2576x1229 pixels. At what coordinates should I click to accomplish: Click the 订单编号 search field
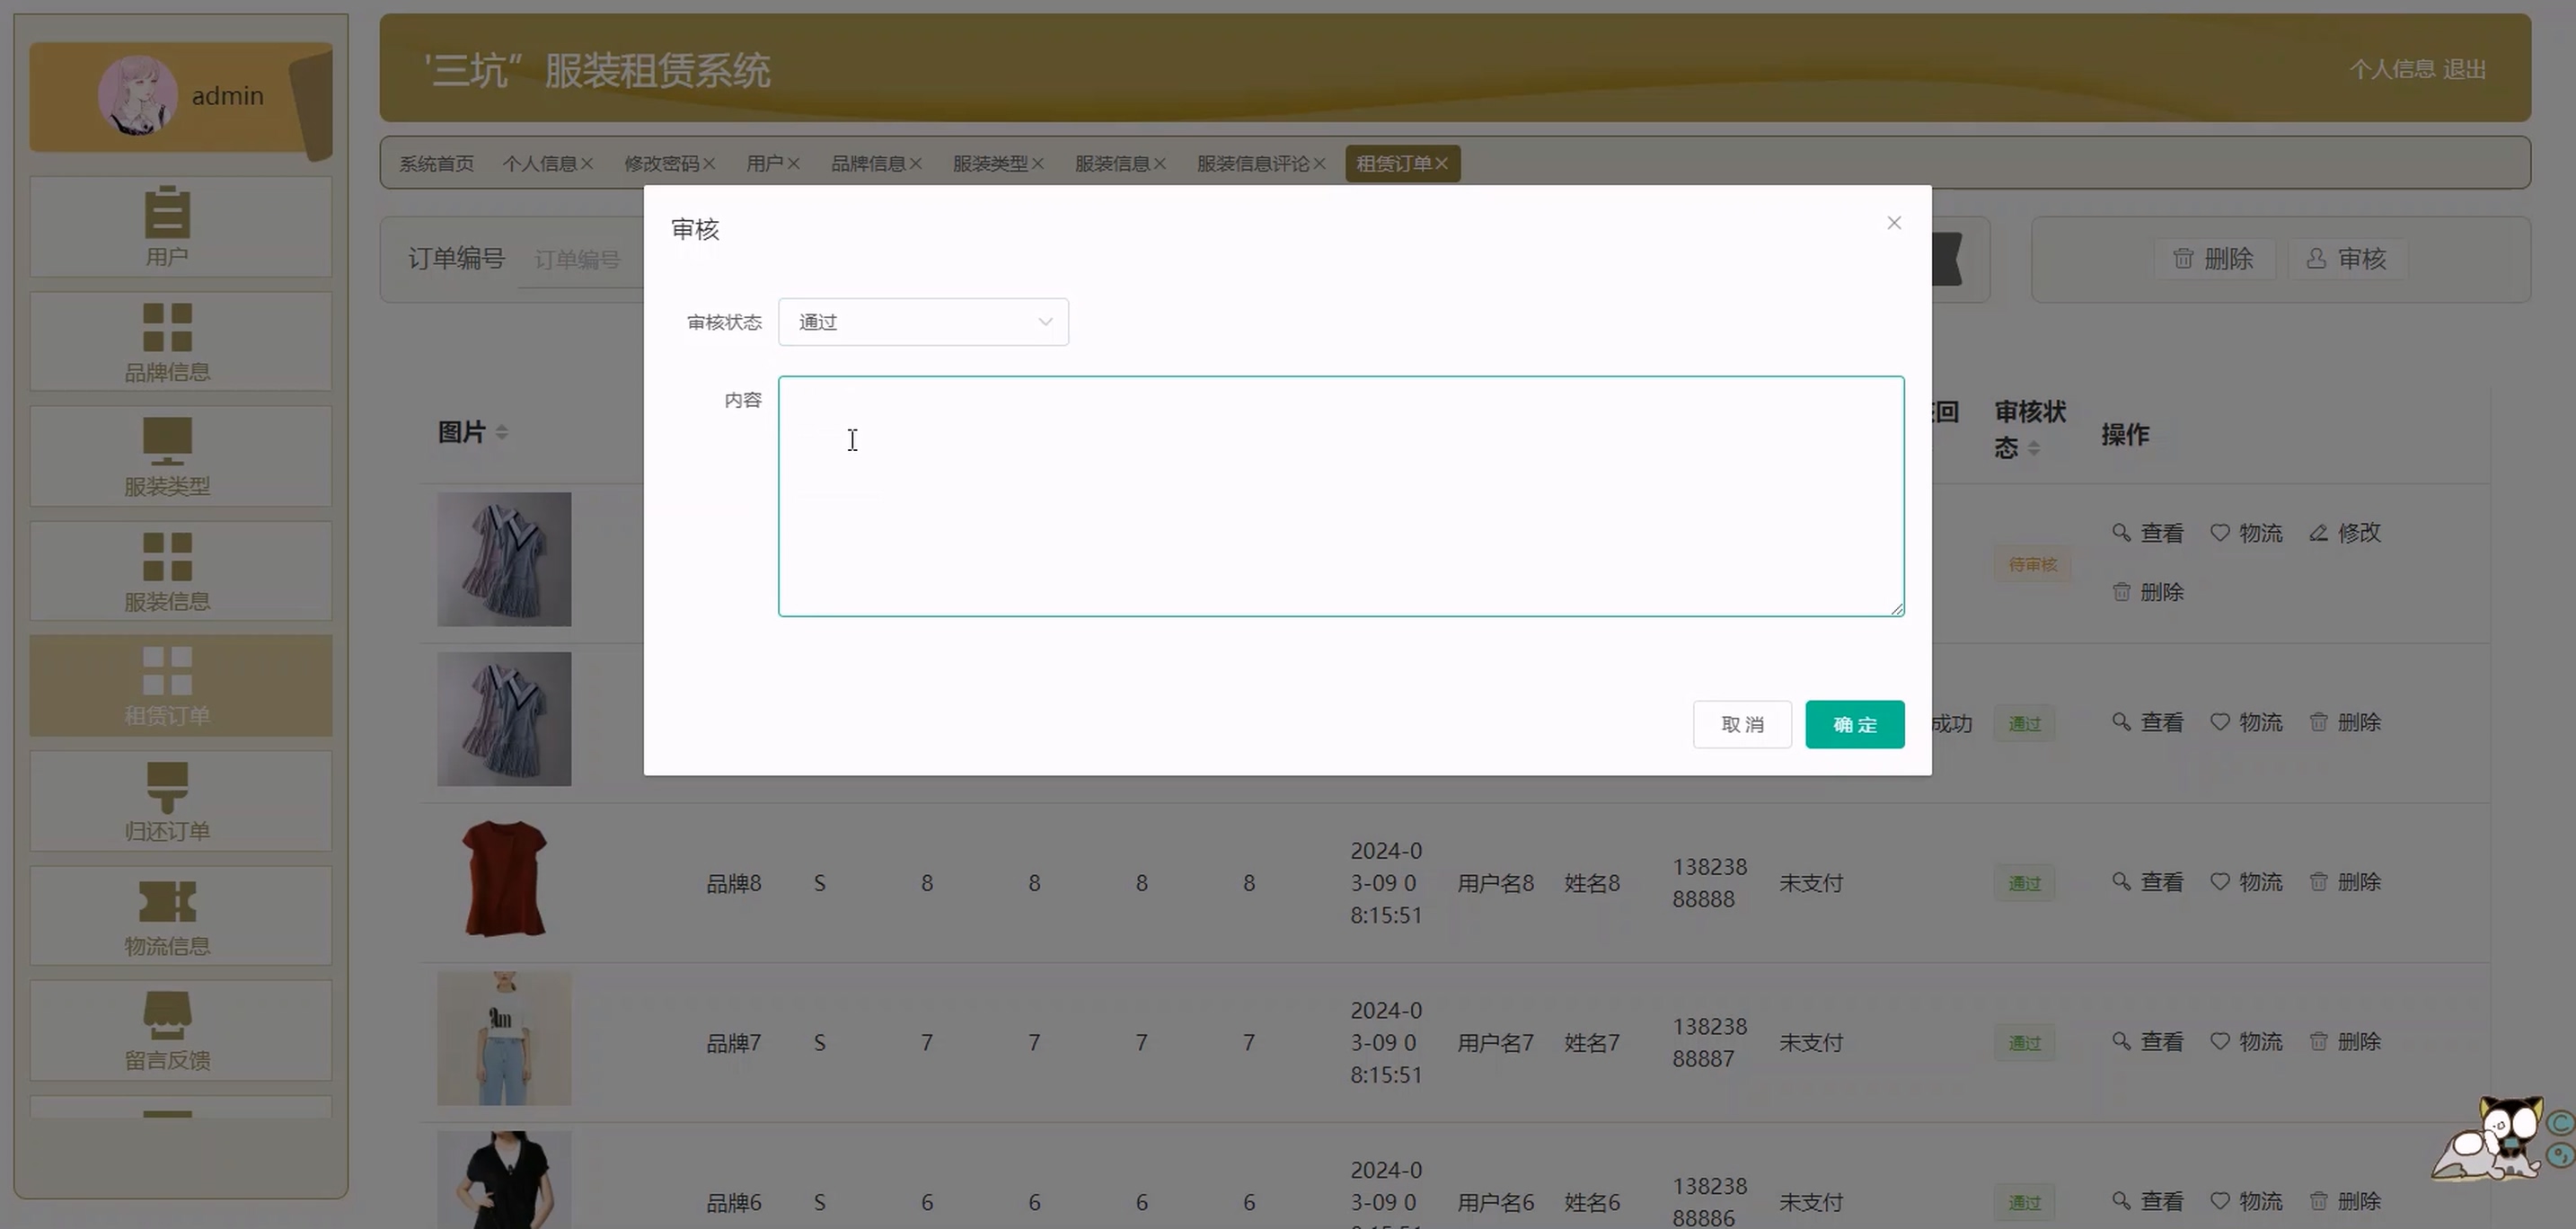[582, 260]
